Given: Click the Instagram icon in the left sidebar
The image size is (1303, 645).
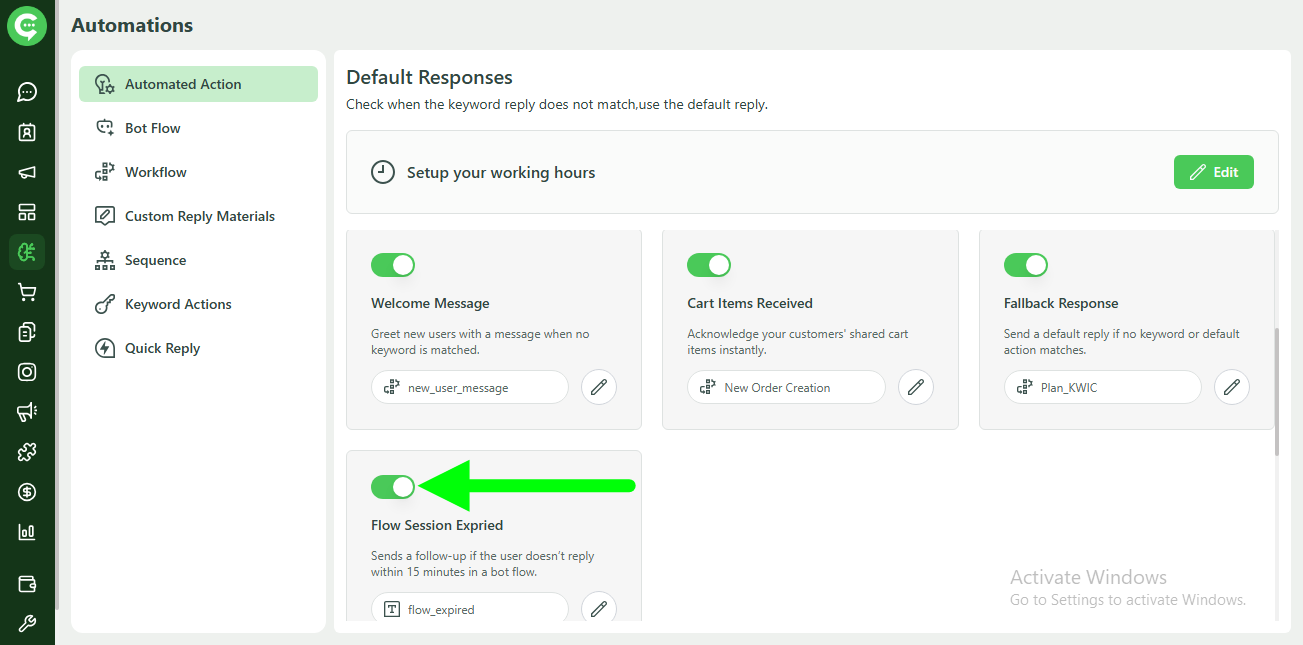Looking at the screenshot, I should click(x=27, y=372).
